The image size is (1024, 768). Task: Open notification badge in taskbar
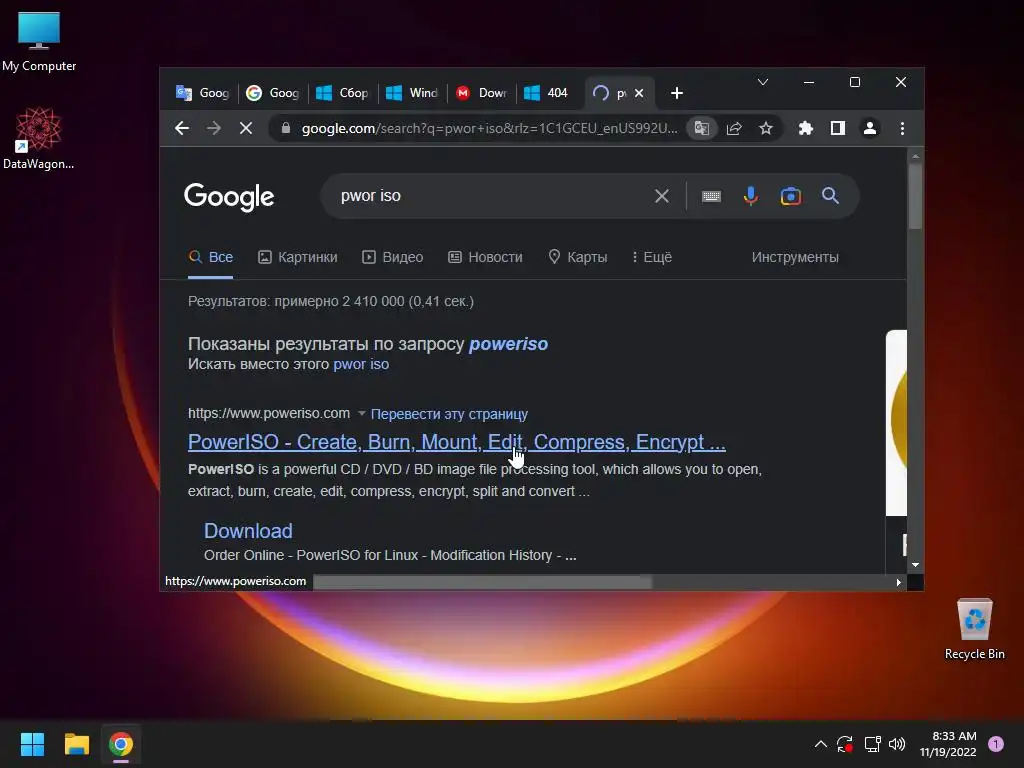tap(996, 744)
